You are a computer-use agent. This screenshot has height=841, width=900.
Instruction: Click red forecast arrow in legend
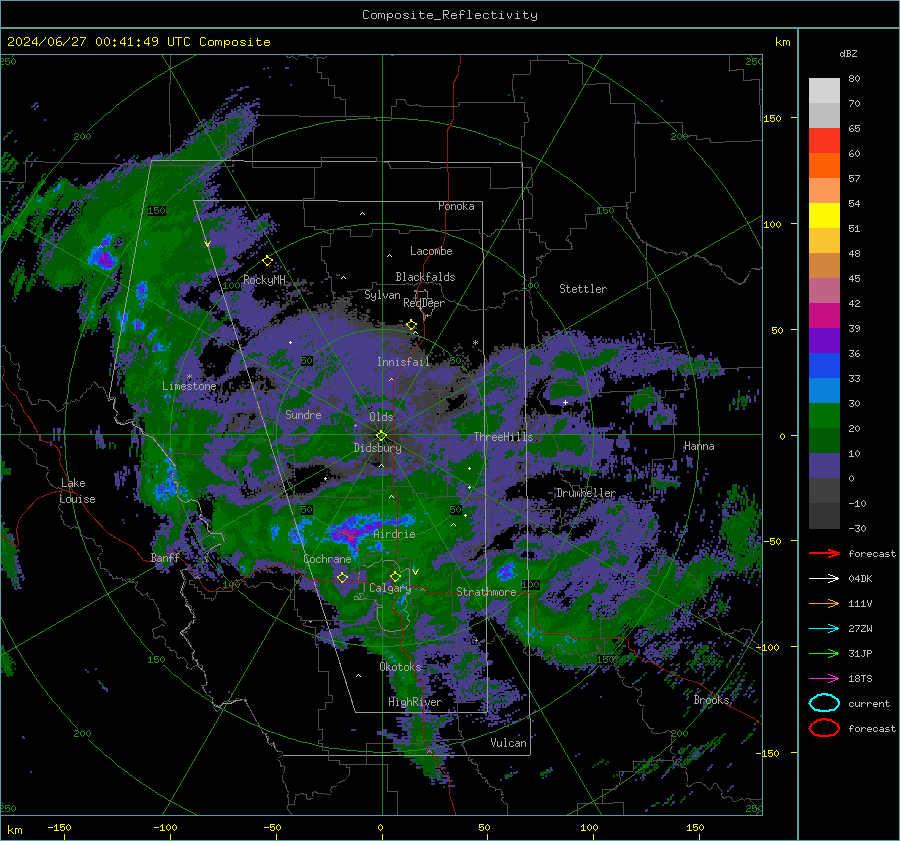(824, 553)
